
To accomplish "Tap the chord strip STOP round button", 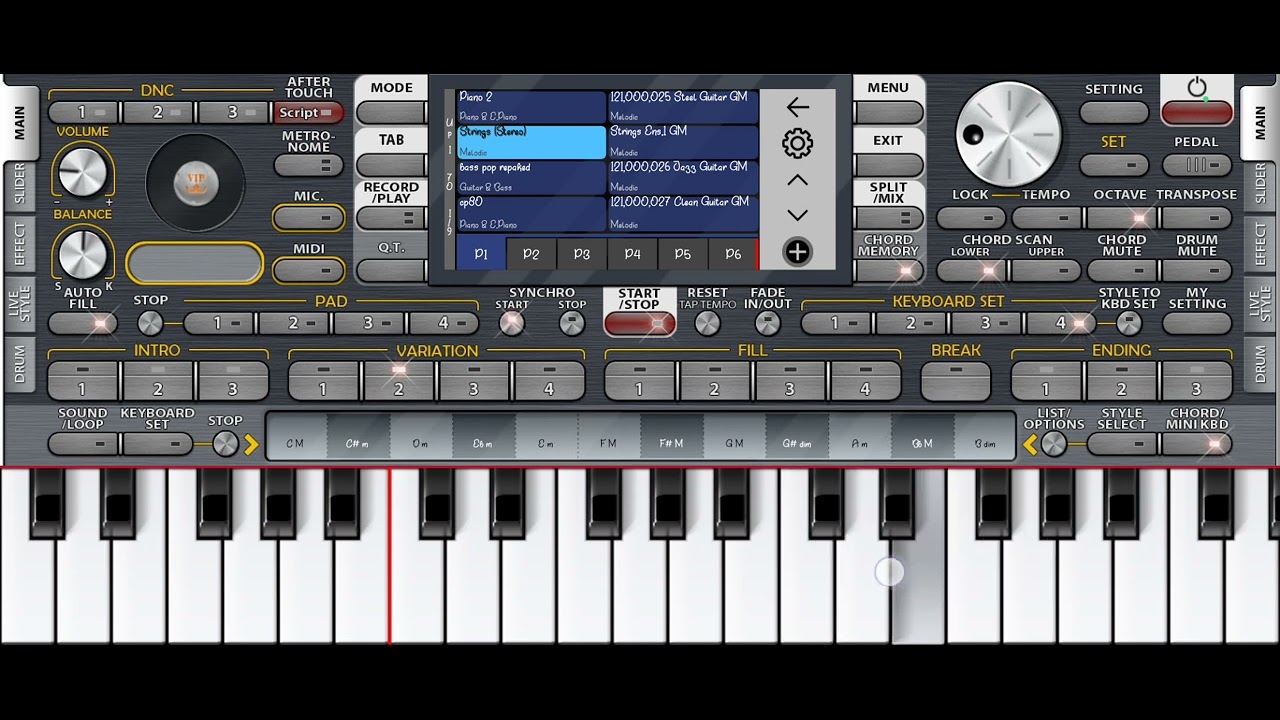I will (226, 444).
